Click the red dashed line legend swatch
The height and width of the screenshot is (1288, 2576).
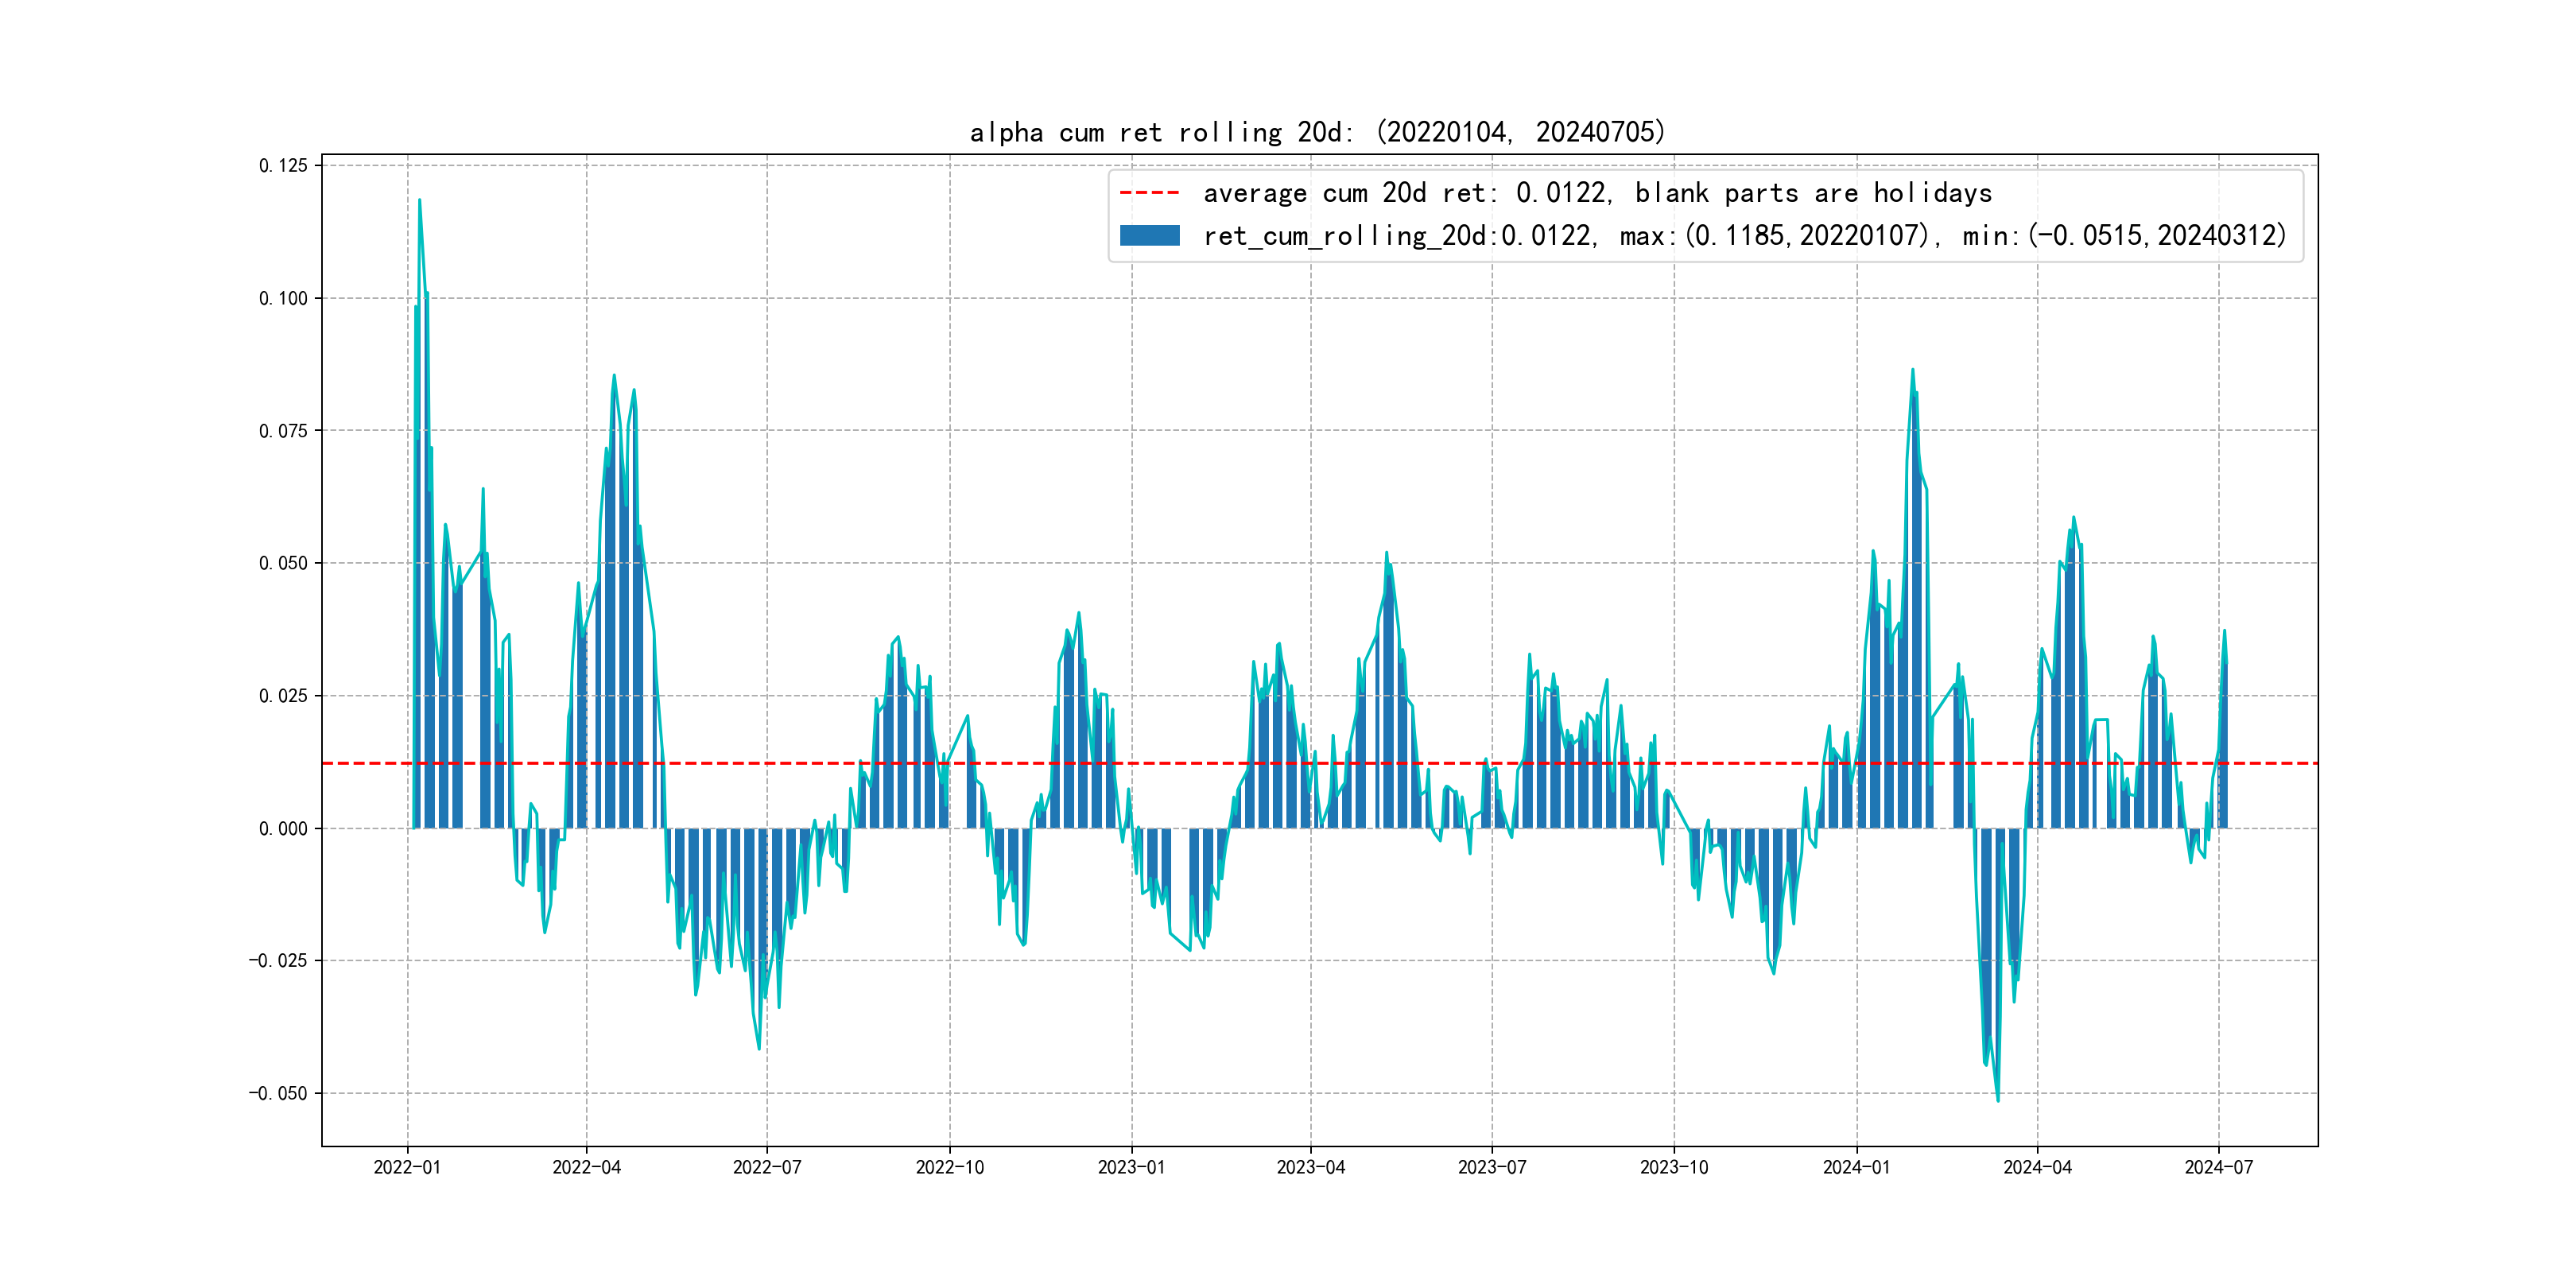pyautogui.click(x=1149, y=193)
